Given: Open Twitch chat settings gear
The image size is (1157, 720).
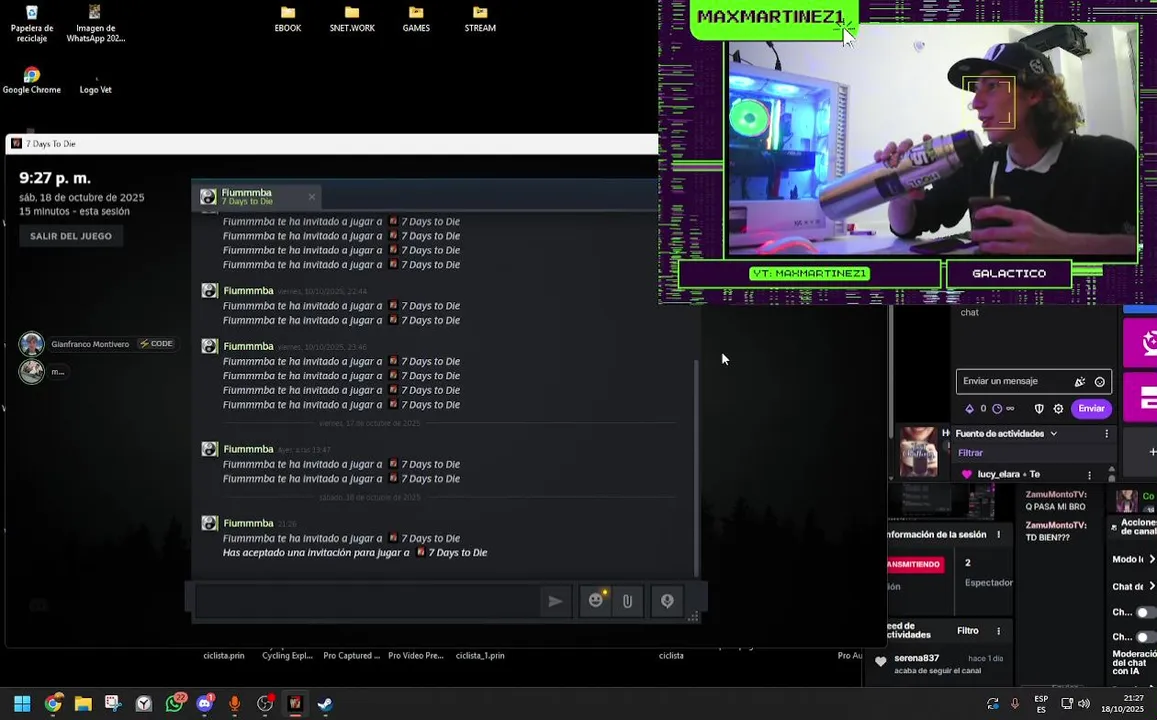Looking at the screenshot, I should point(1058,409).
